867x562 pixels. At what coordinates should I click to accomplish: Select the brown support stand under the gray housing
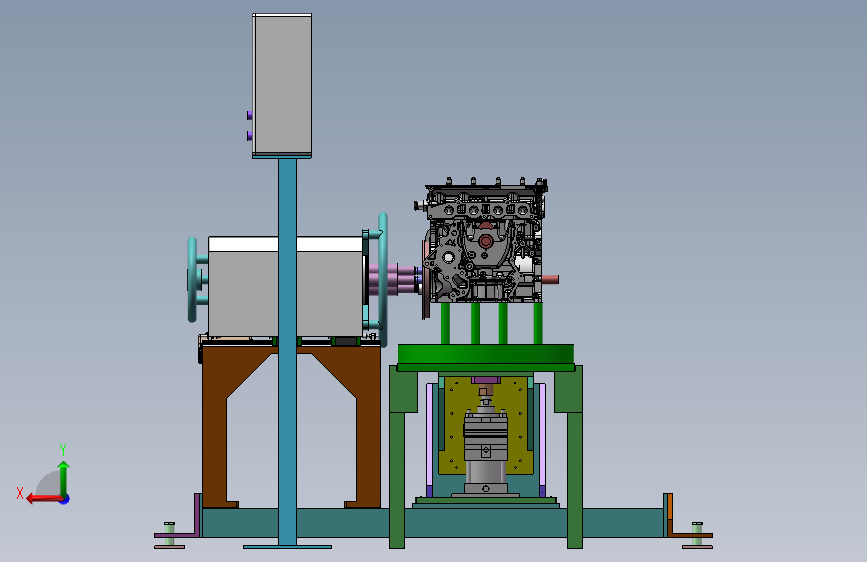click(216, 426)
